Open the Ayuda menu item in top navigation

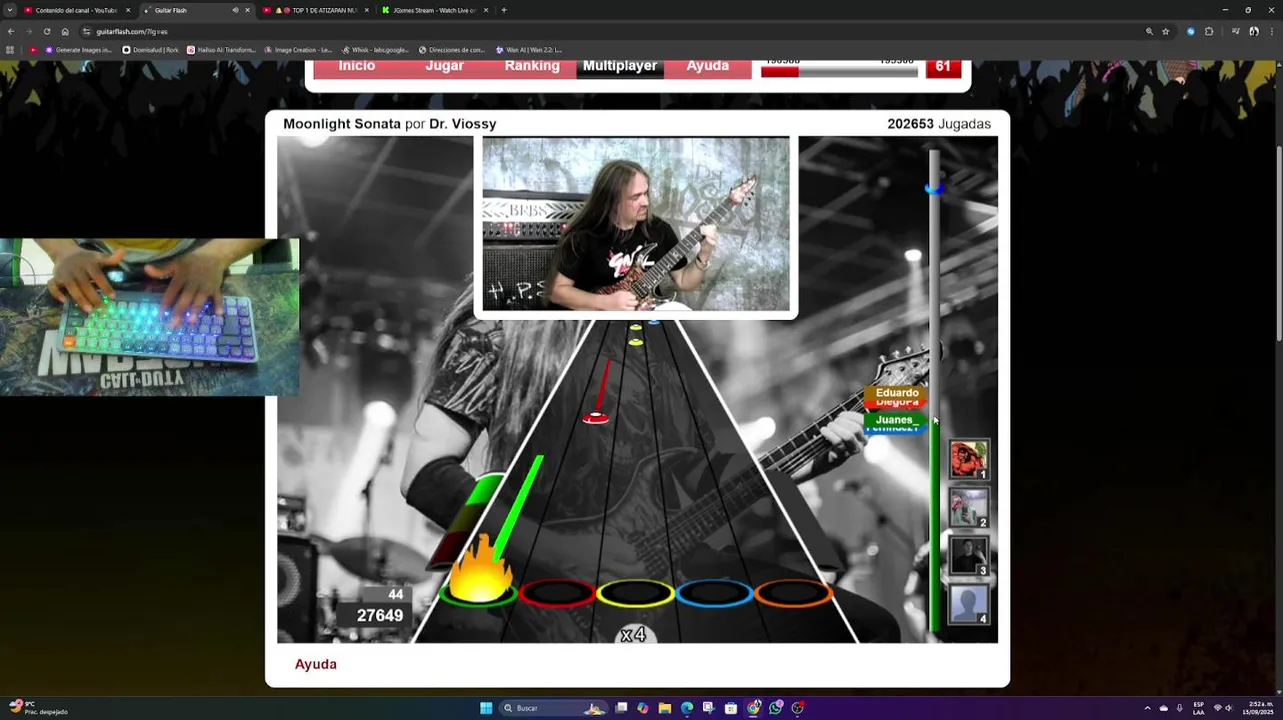(x=708, y=66)
